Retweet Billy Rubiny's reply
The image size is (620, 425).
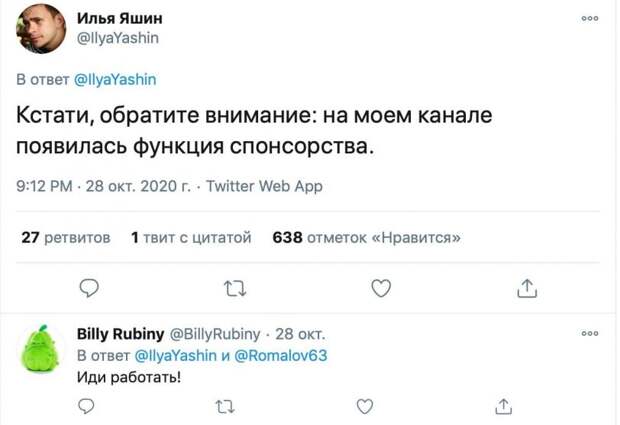click(x=223, y=406)
